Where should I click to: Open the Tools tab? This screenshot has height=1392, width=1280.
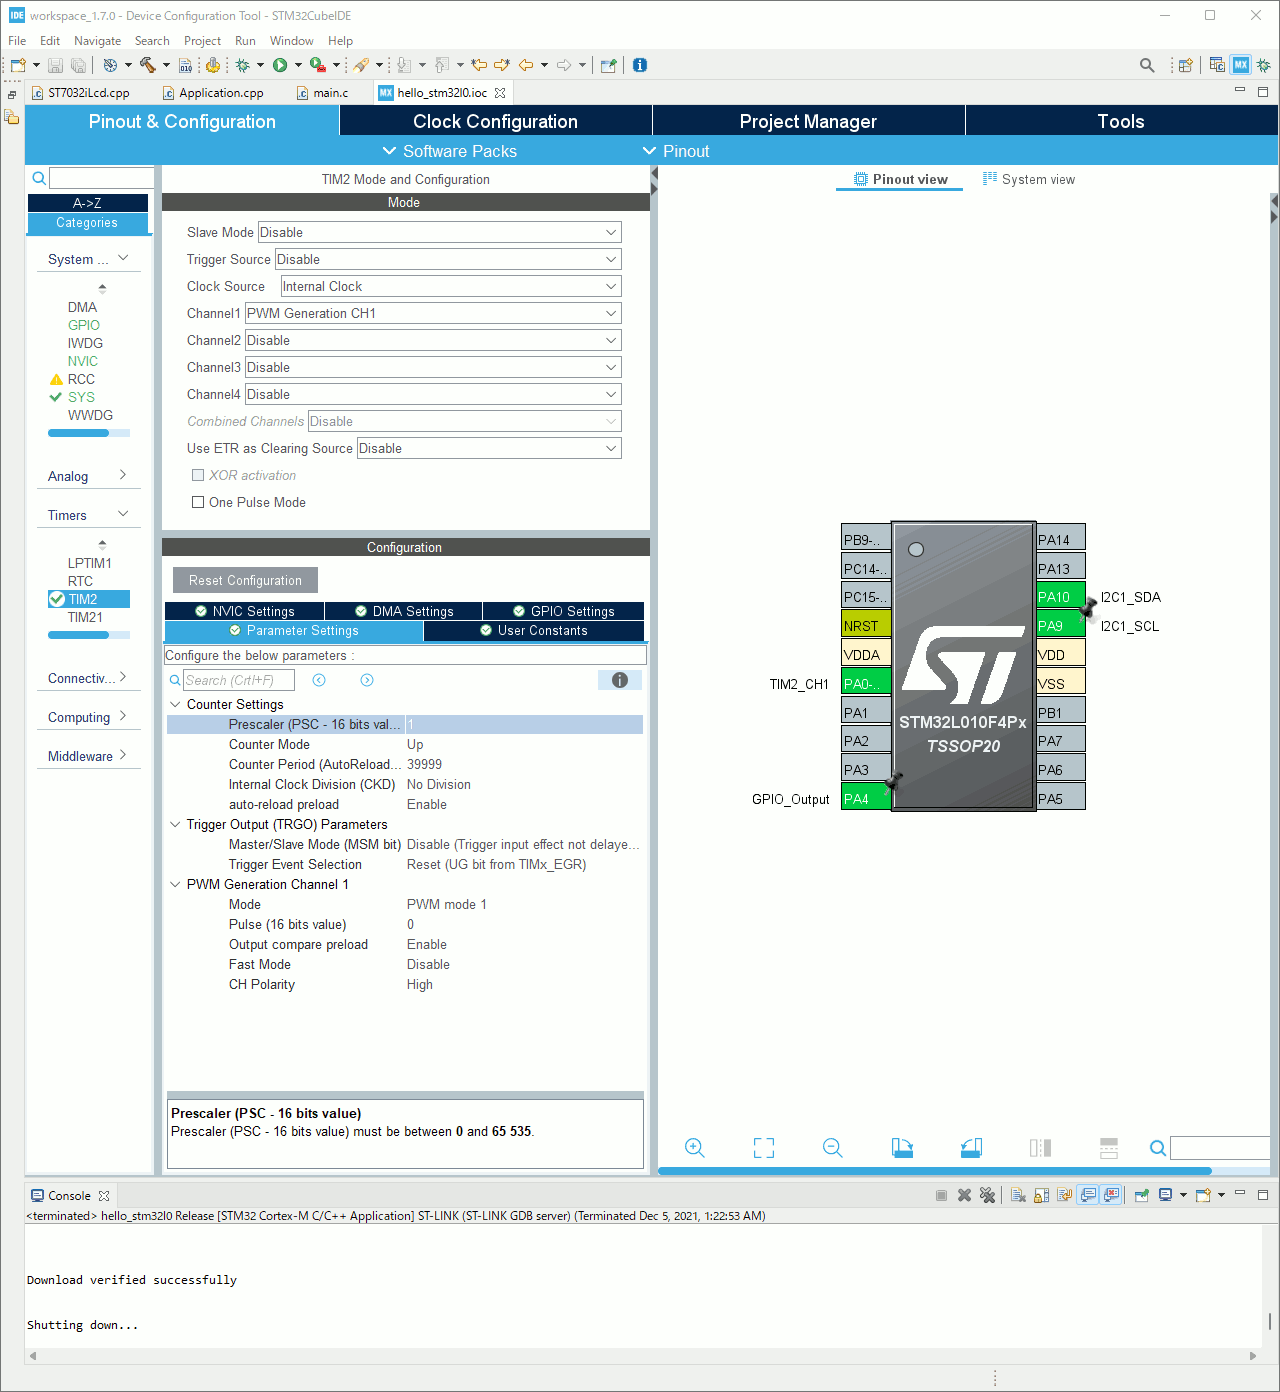pyautogui.click(x=1121, y=121)
